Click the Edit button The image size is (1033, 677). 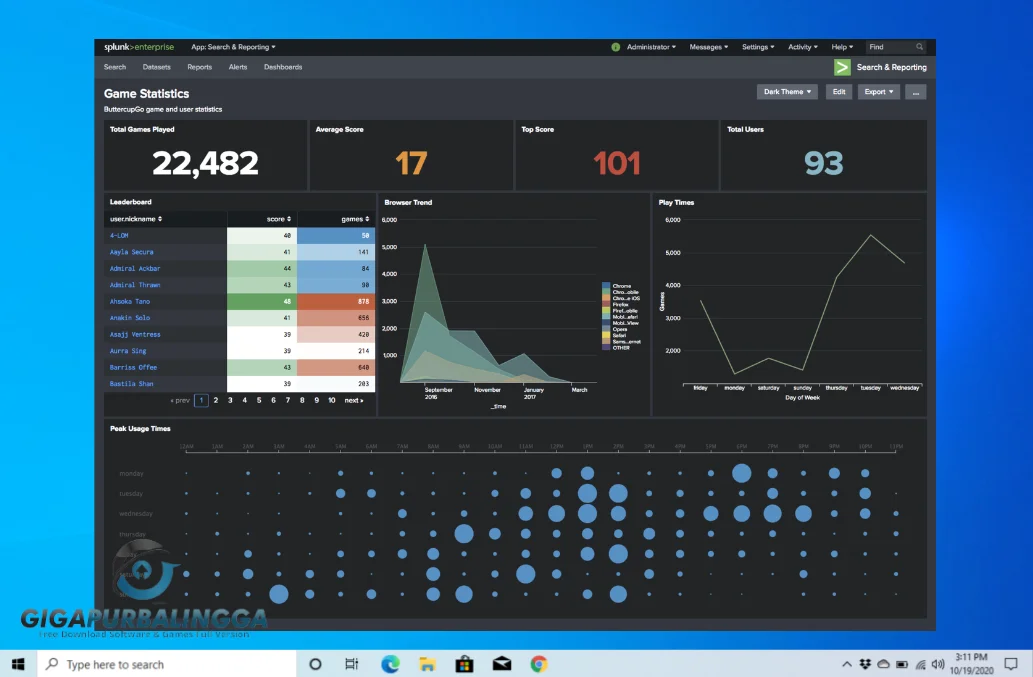pyautogui.click(x=839, y=91)
